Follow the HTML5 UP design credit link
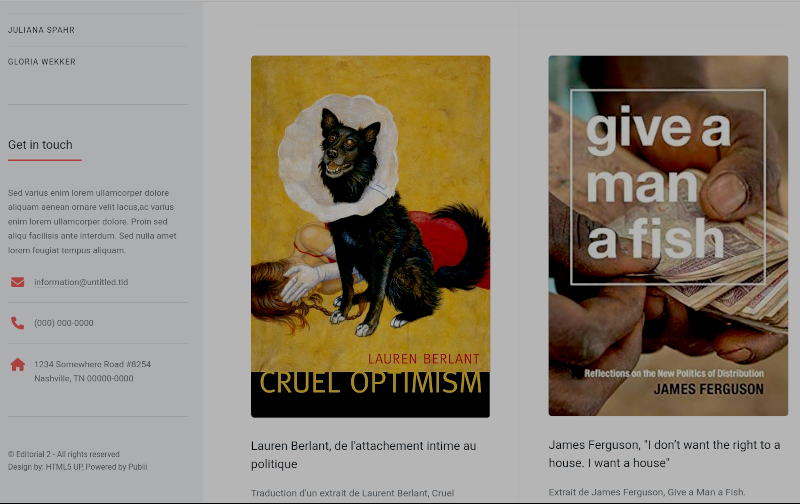 [x=64, y=467]
